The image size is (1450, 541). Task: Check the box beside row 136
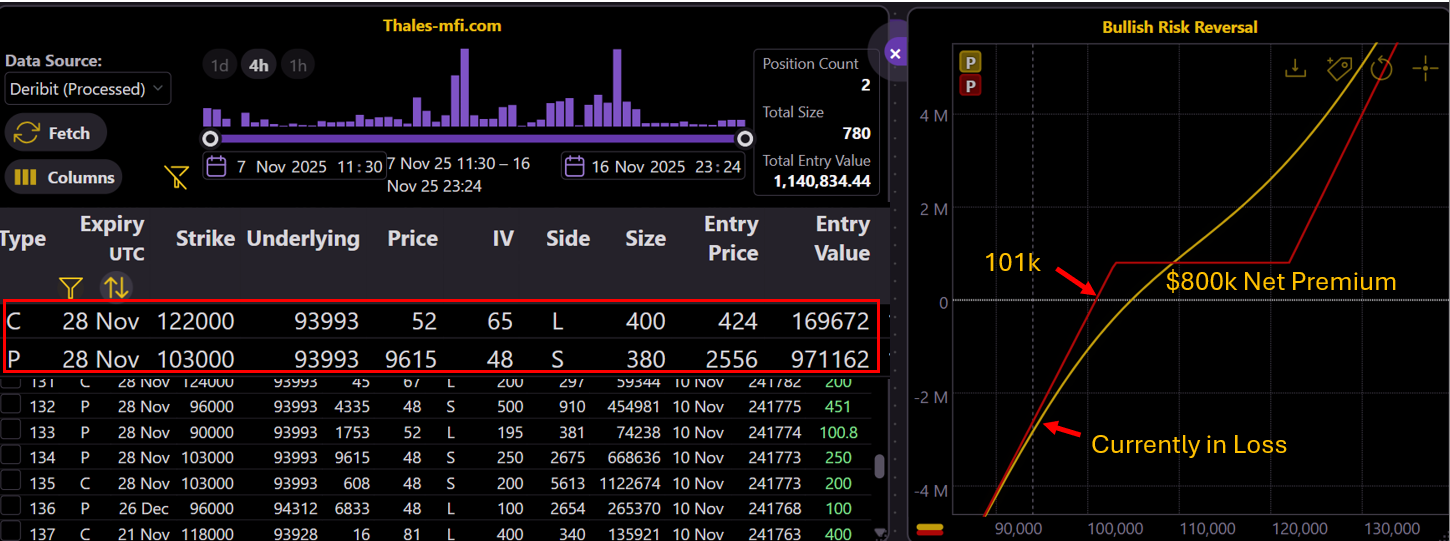pos(12,508)
